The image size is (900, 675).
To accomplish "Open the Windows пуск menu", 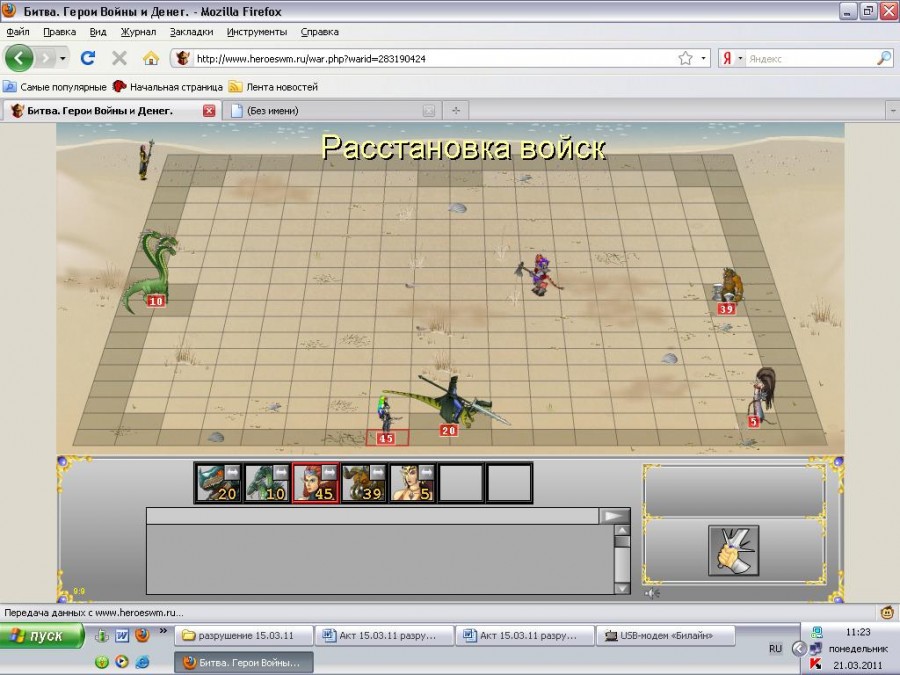I will (42, 636).
